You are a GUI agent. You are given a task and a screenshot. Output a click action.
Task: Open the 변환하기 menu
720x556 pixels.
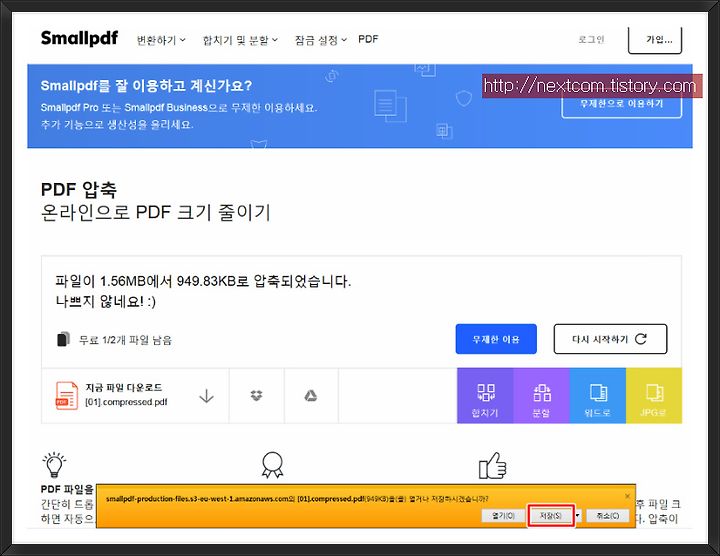tap(161, 40)
